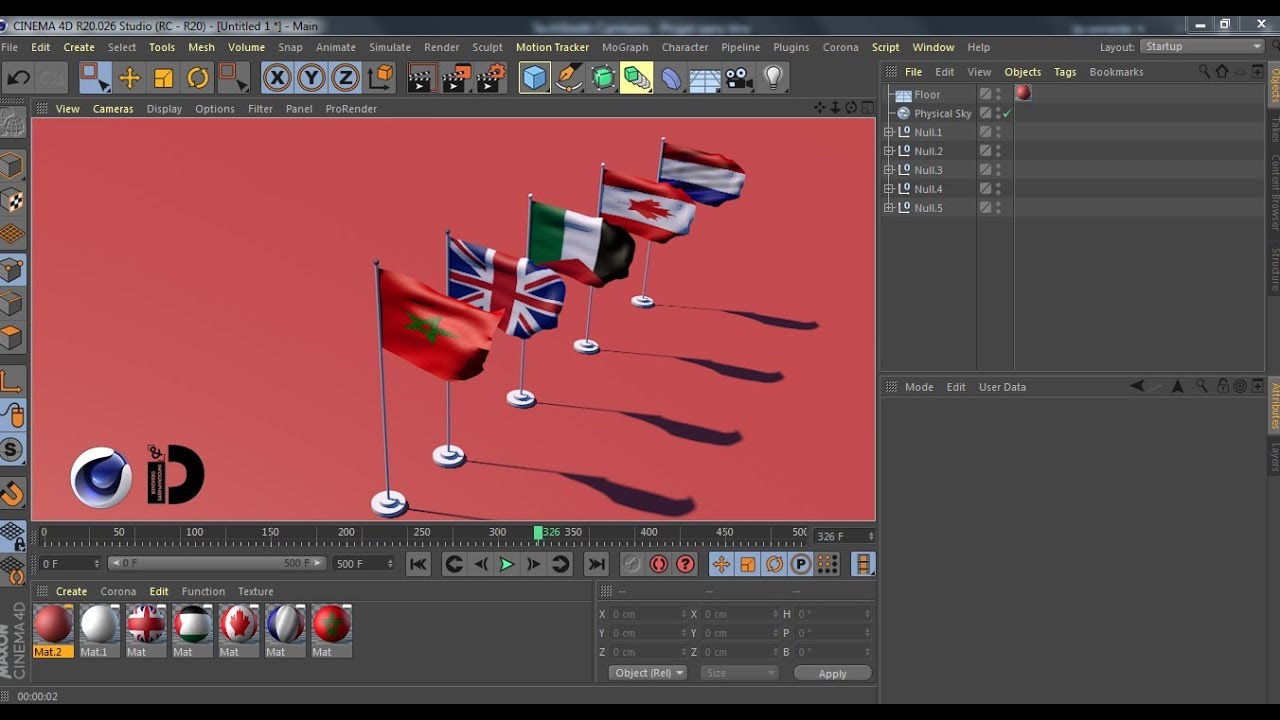
Task: Select the spline Pen tool
Action: click(x=569, y=77)
